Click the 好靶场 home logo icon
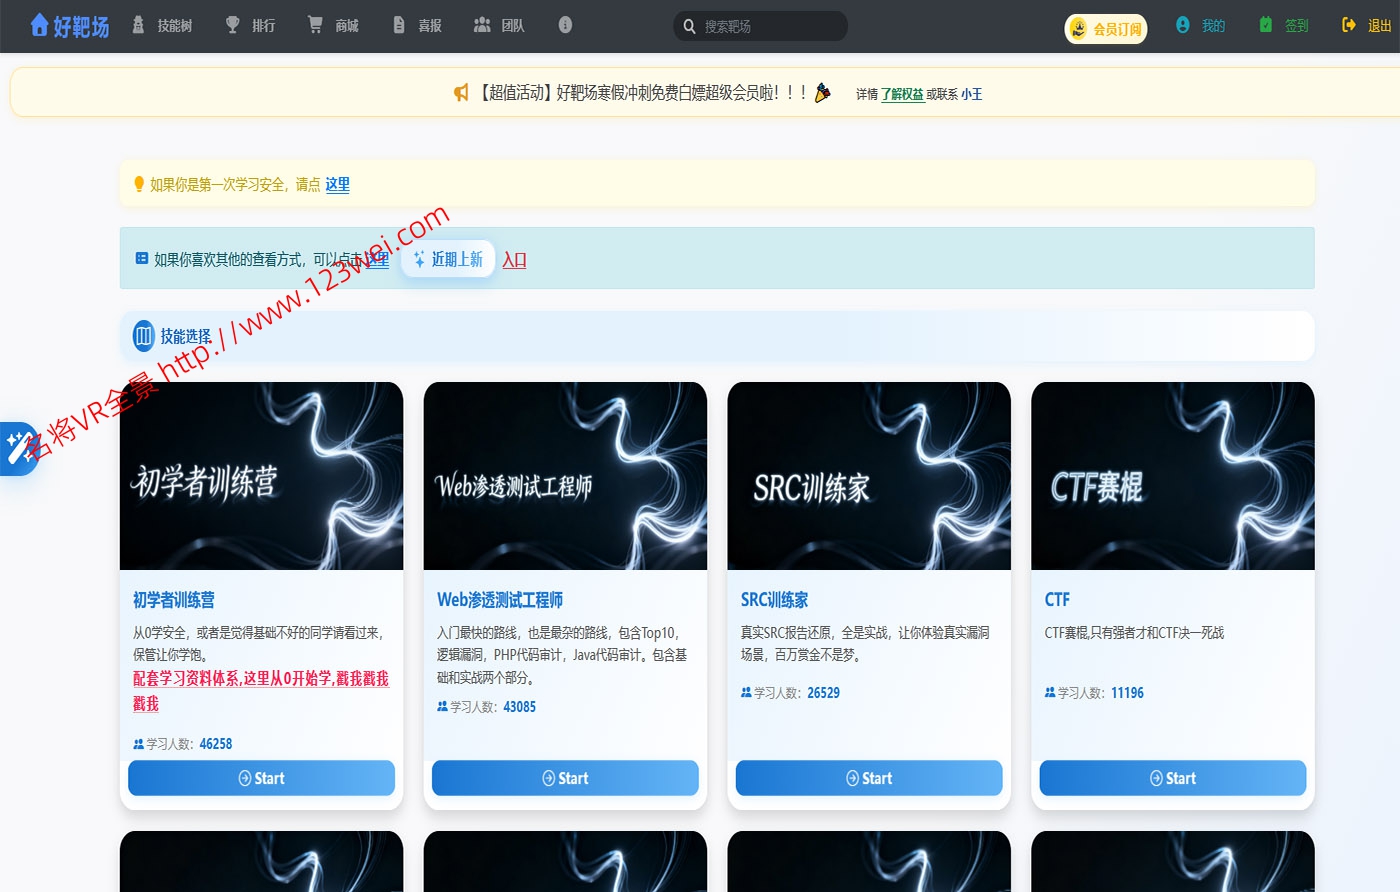The width and height of the screenshot is (1400, 892). click(x=38, y=26)
